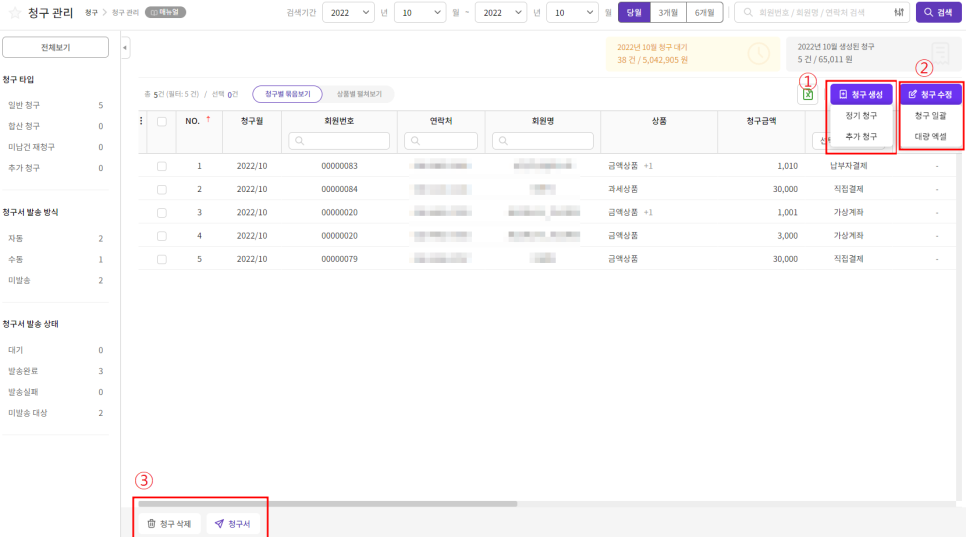Click member number 00000083

pos(339,166)
